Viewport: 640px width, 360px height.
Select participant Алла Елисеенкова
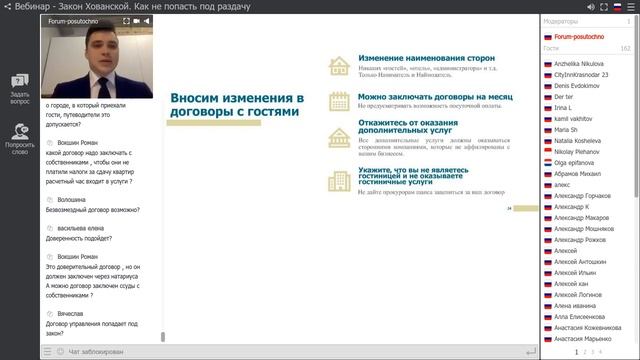click(579, 317)
